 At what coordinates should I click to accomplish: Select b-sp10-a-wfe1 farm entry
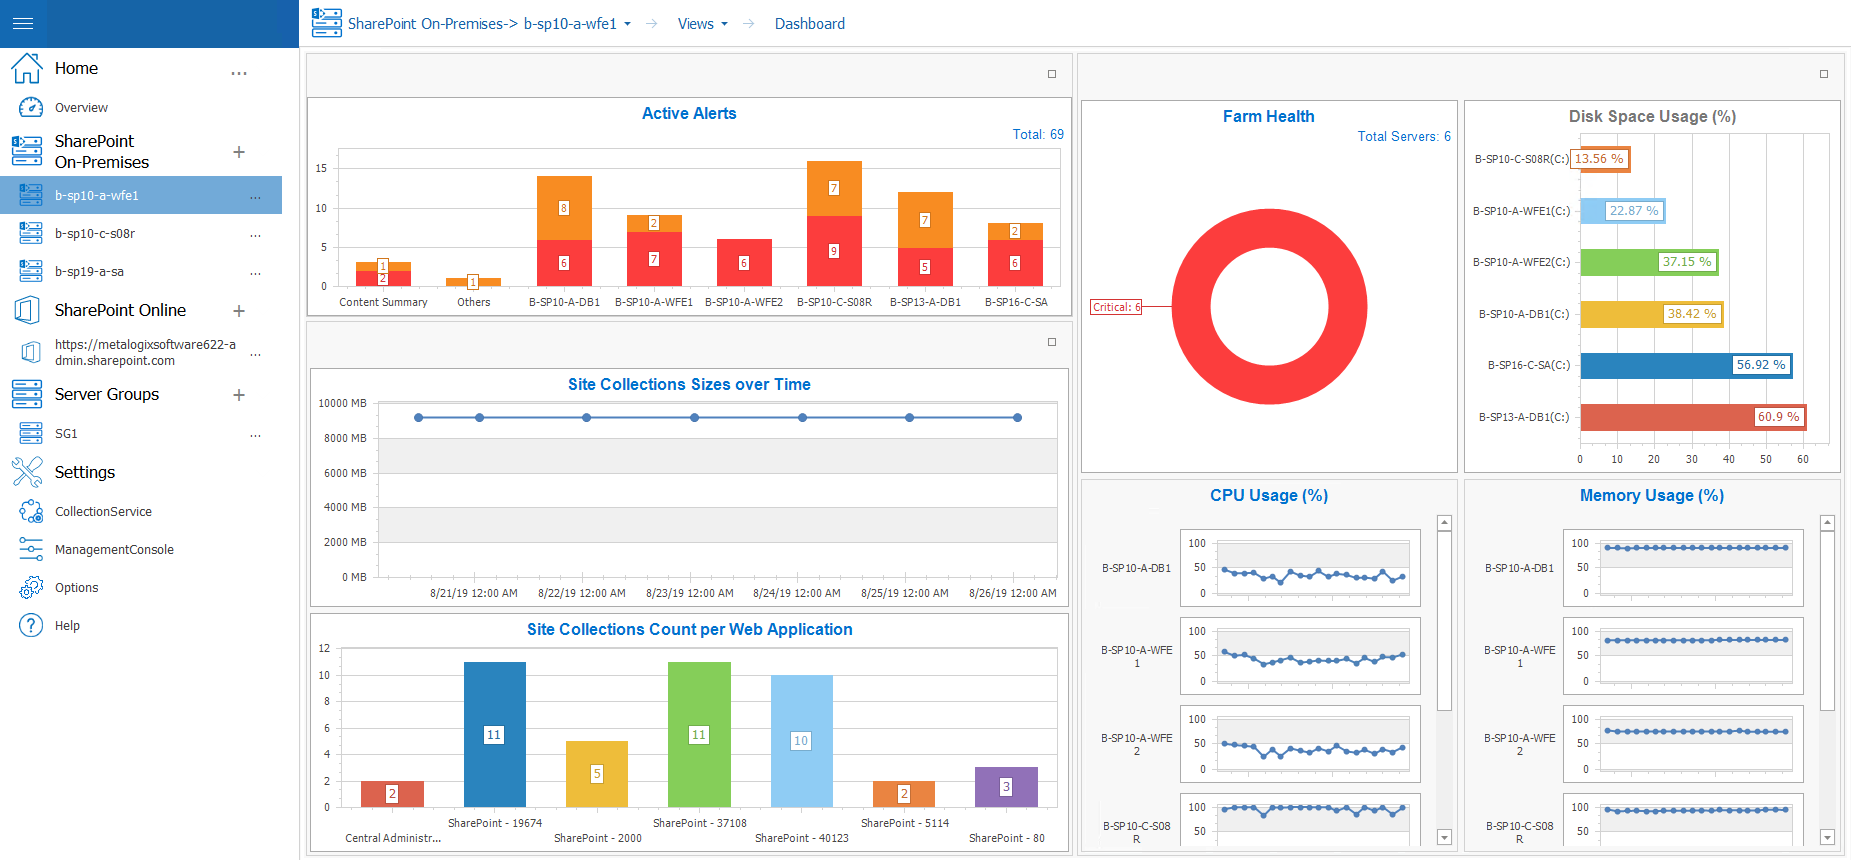pos(141,195)
